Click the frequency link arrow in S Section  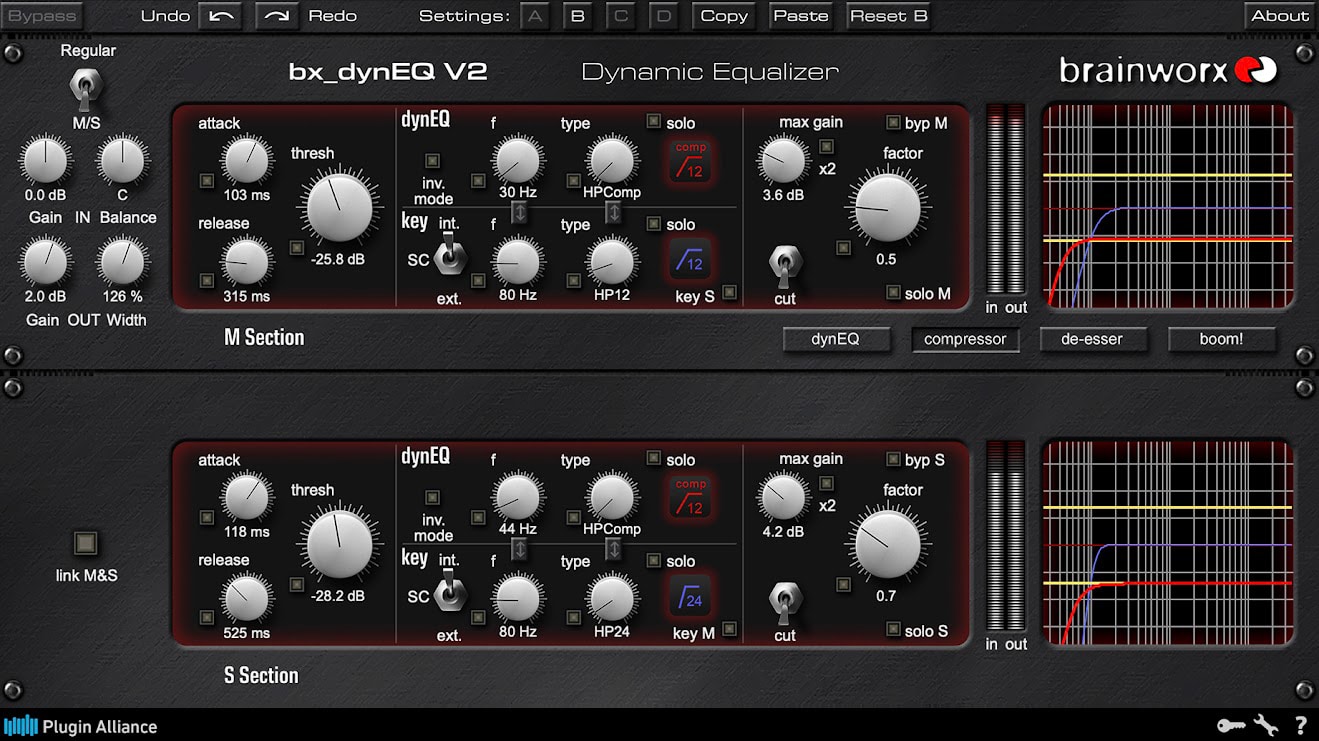click(x=519, y=549)
